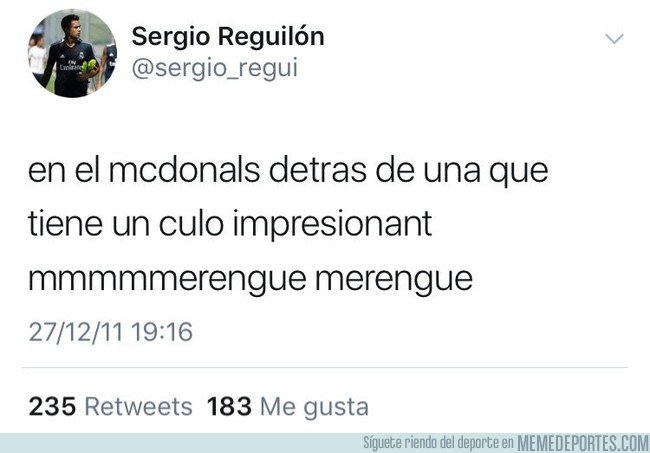View the 235 Retweets list
This screenshot has height=453, width=650.
pos(110,407)
